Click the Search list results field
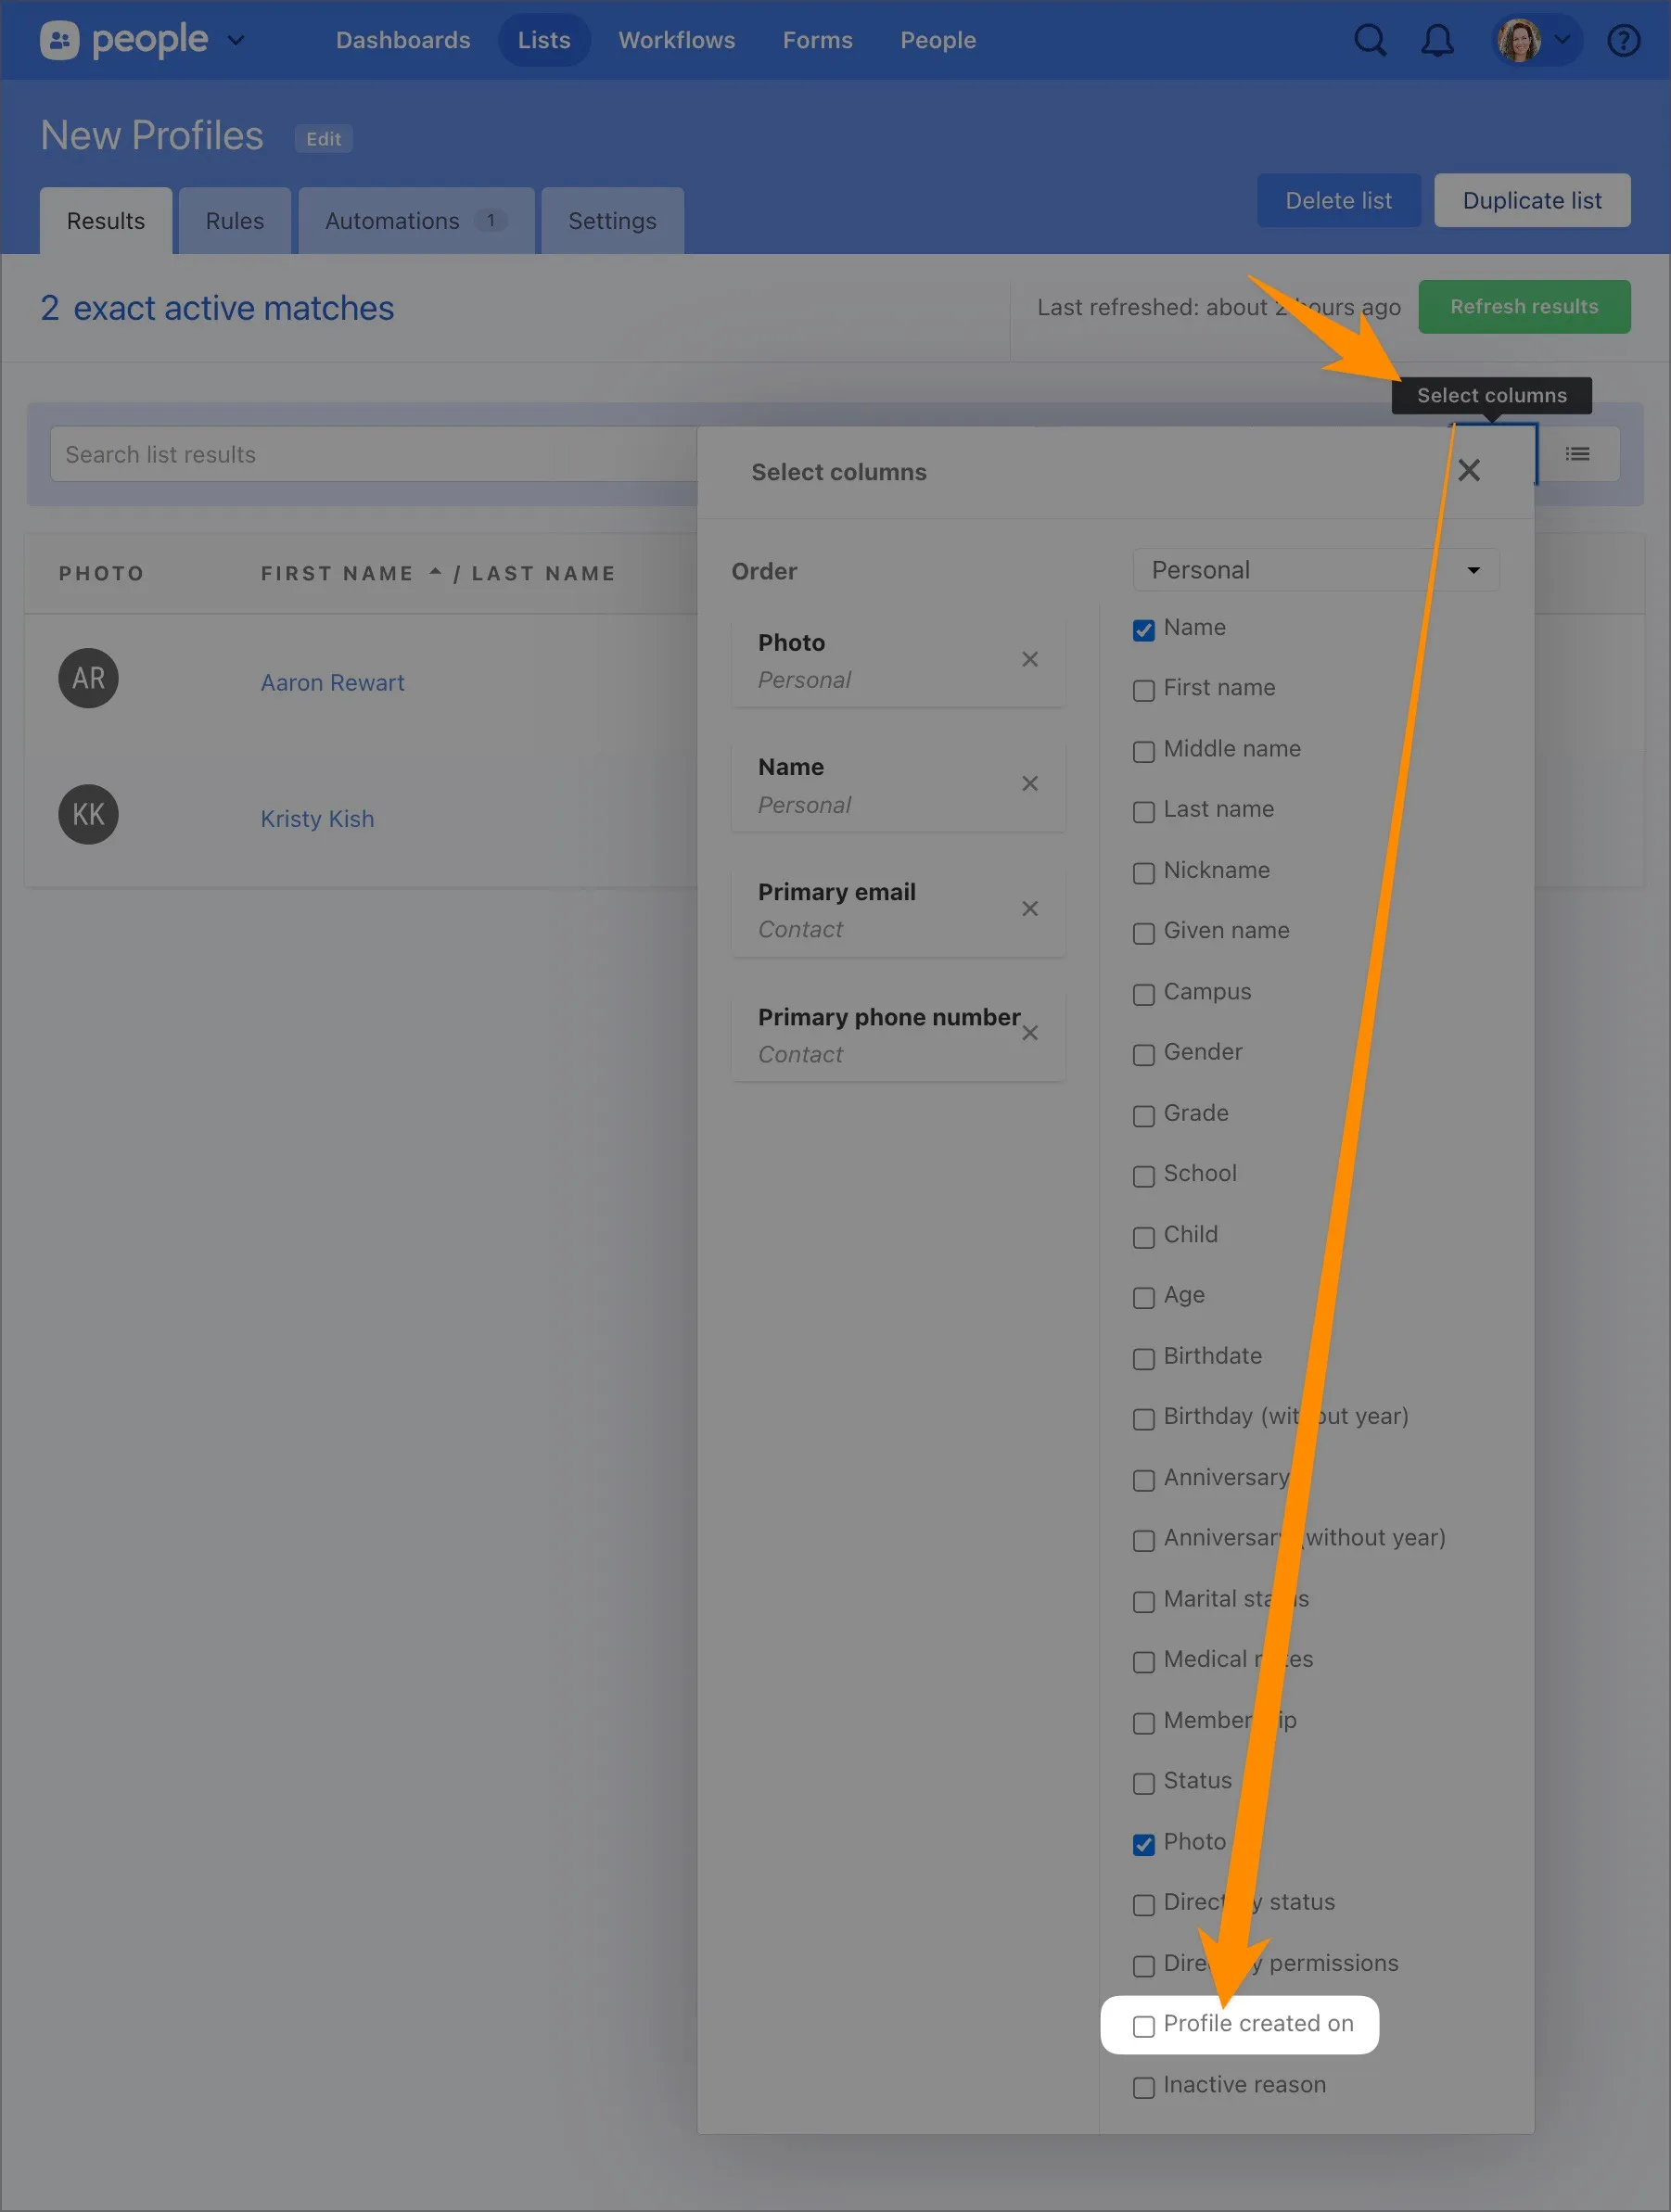This screenshot has height=2212, width=1671. (370, 455)
